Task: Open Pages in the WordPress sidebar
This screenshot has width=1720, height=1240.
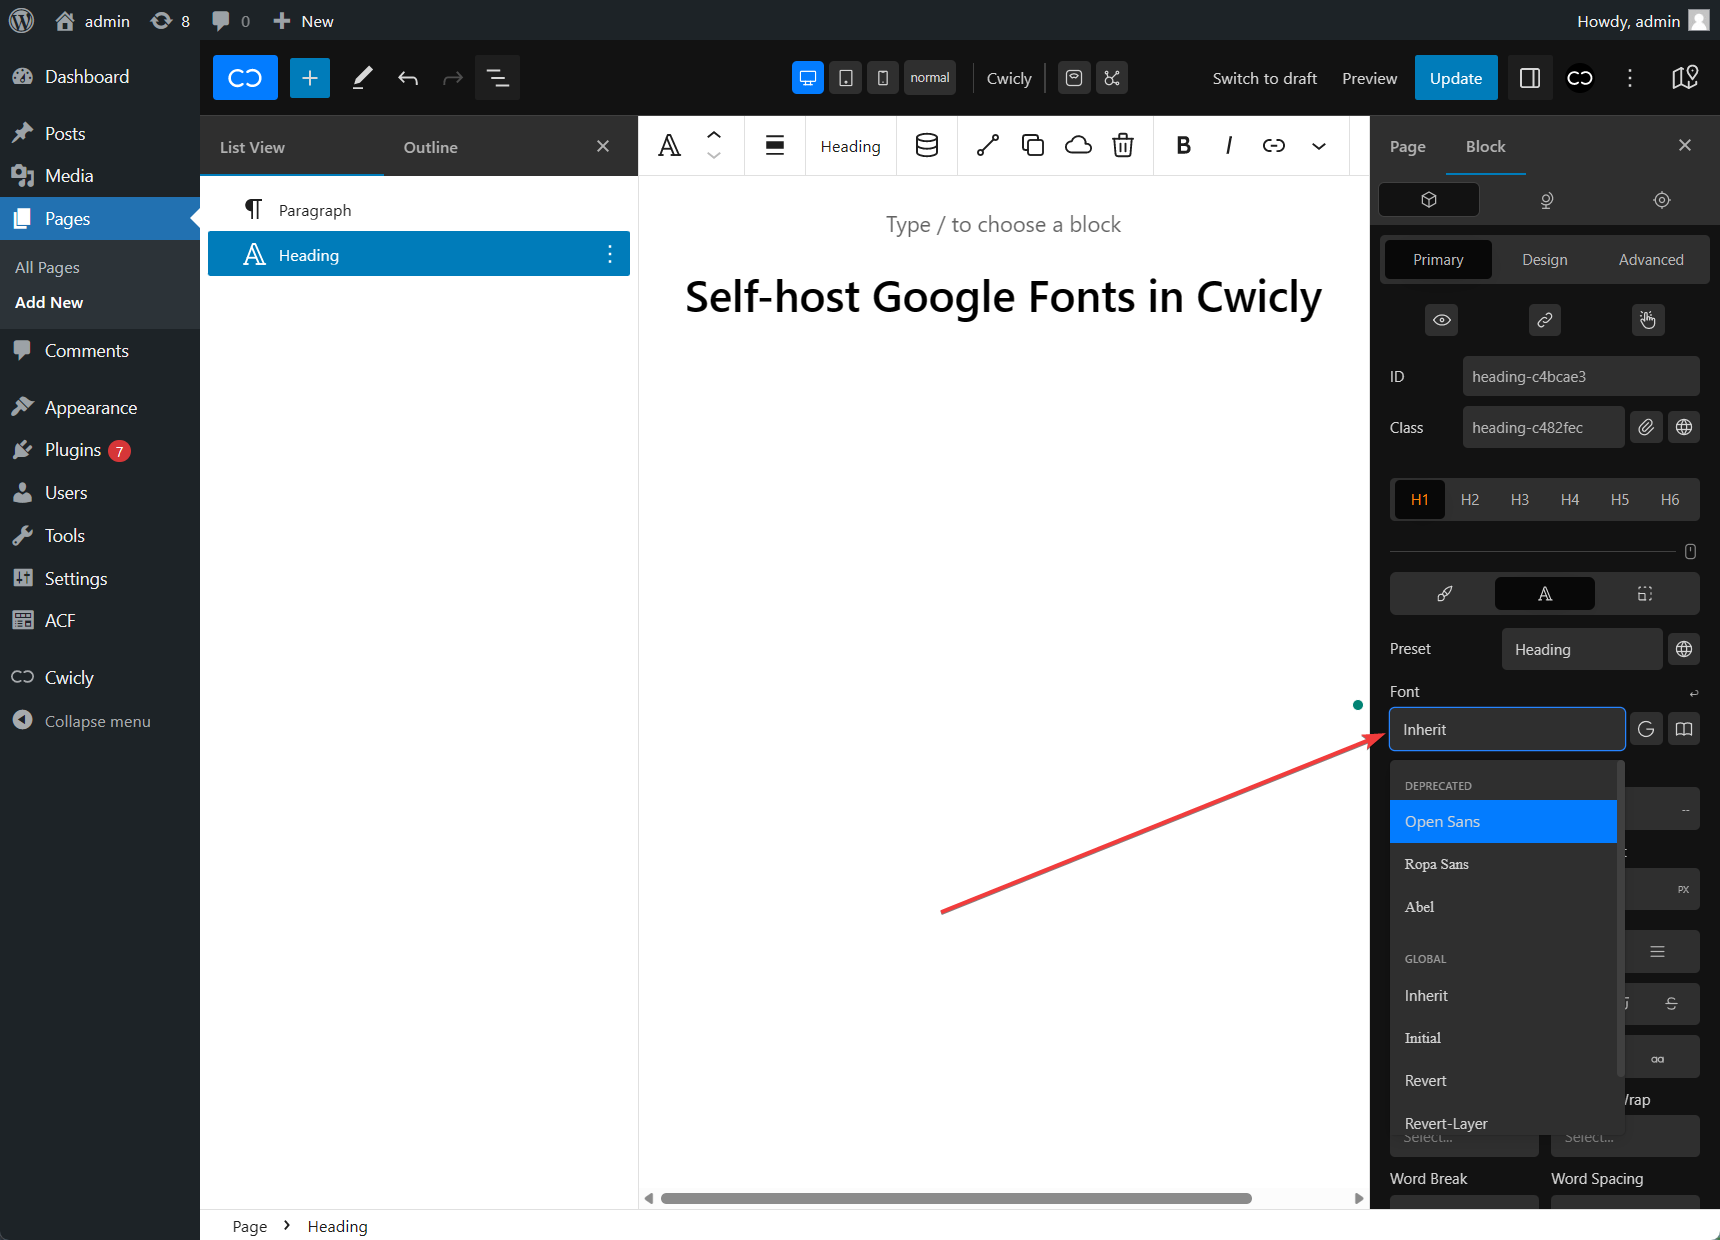Action: coord(100,218)
